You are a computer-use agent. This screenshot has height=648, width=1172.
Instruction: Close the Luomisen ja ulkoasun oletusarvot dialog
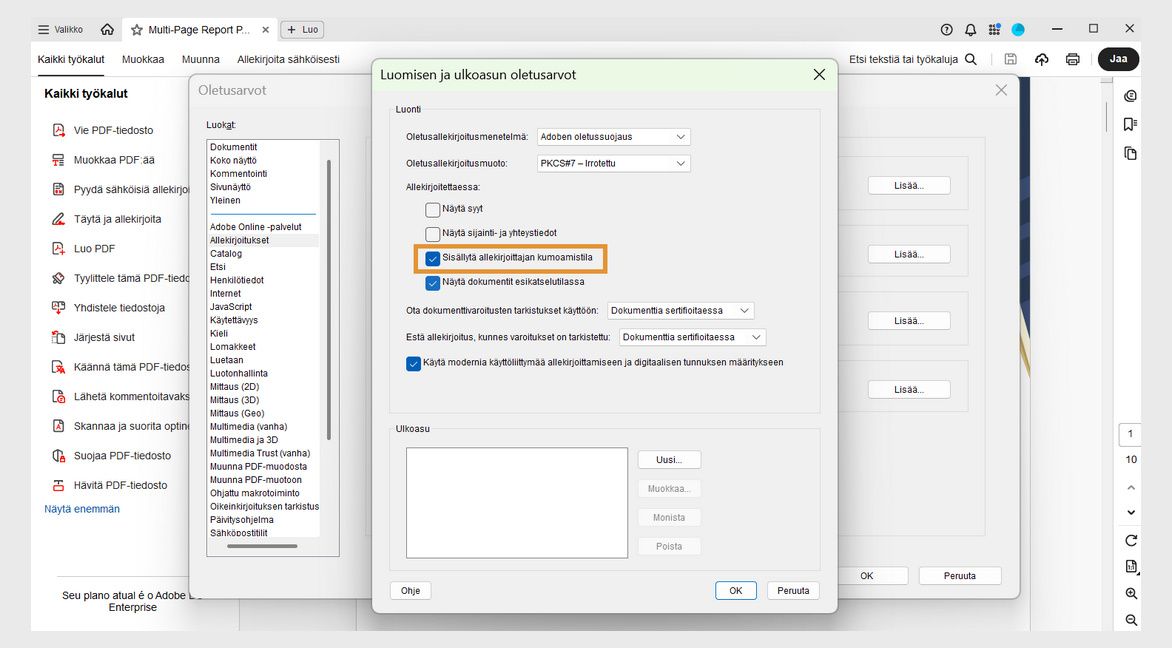[819, 75]
